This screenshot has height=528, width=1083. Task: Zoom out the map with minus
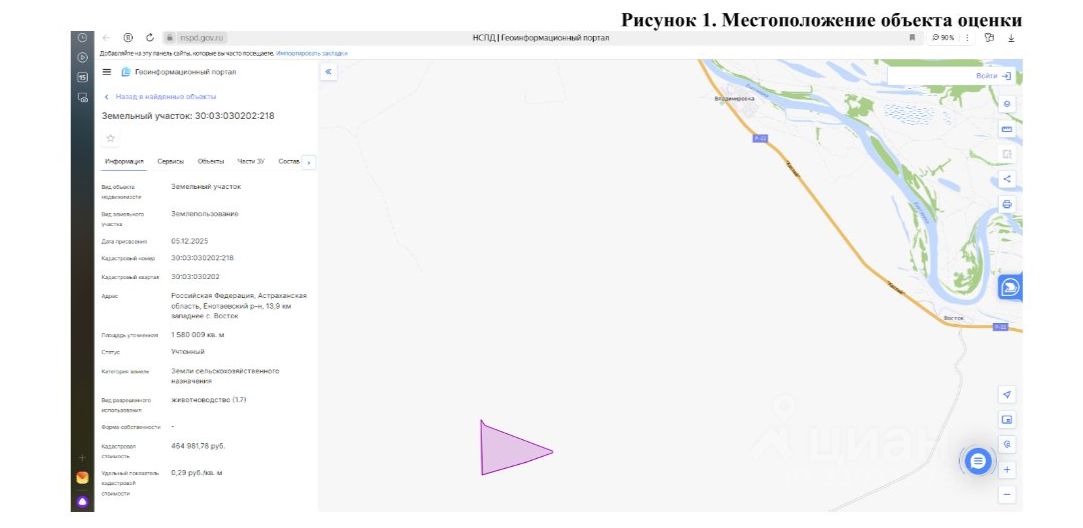(x=1006, y=495)
